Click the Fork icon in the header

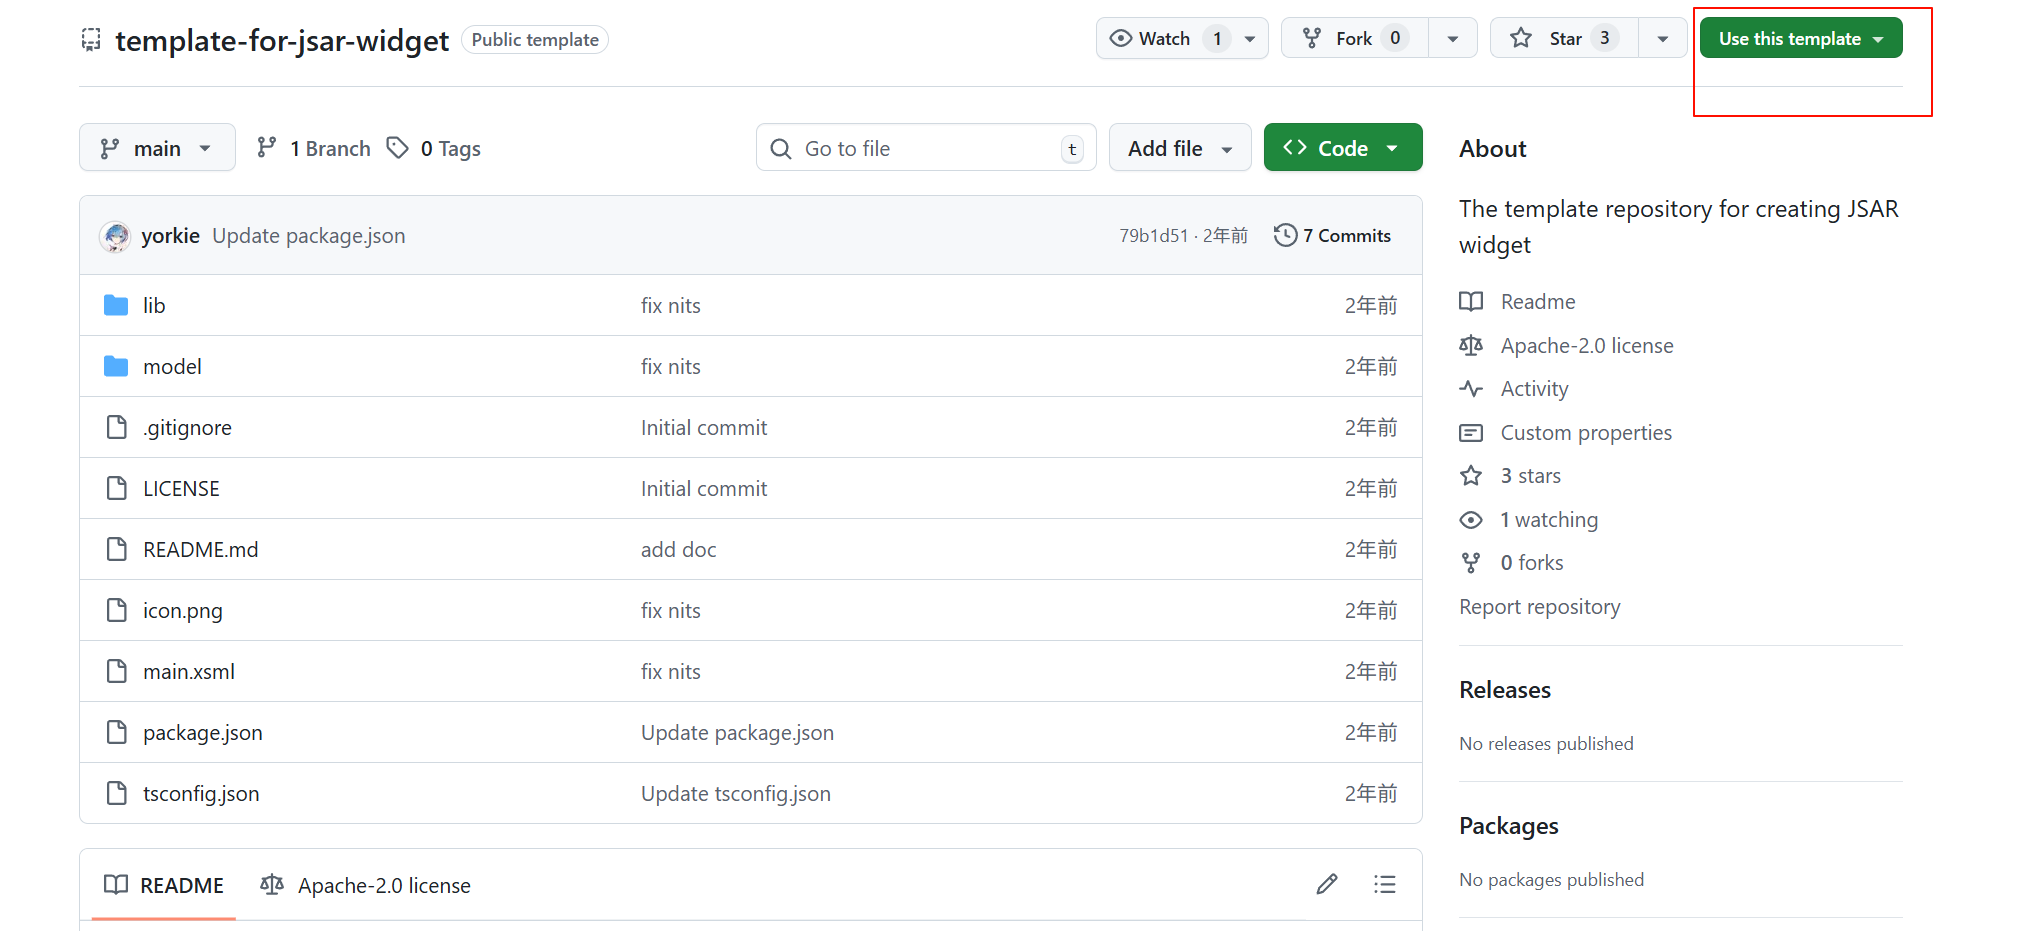1312,38
